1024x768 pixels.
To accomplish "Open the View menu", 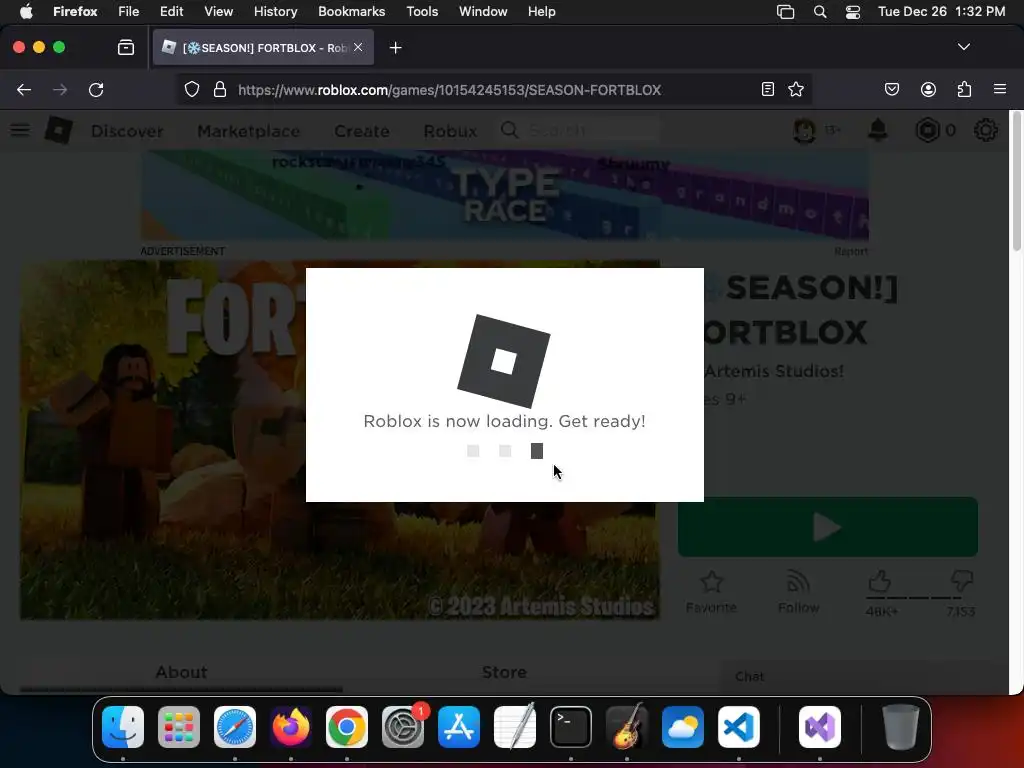I will pos(218,11).
